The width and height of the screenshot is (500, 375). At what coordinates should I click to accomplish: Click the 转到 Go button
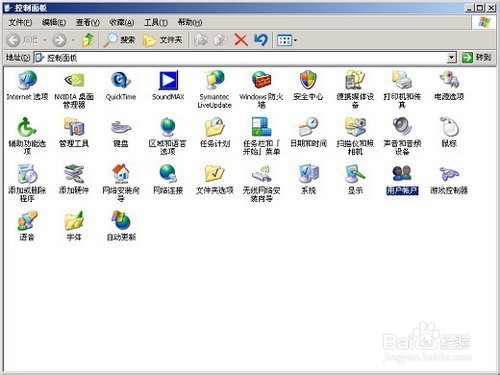click(x=476, y=57)
